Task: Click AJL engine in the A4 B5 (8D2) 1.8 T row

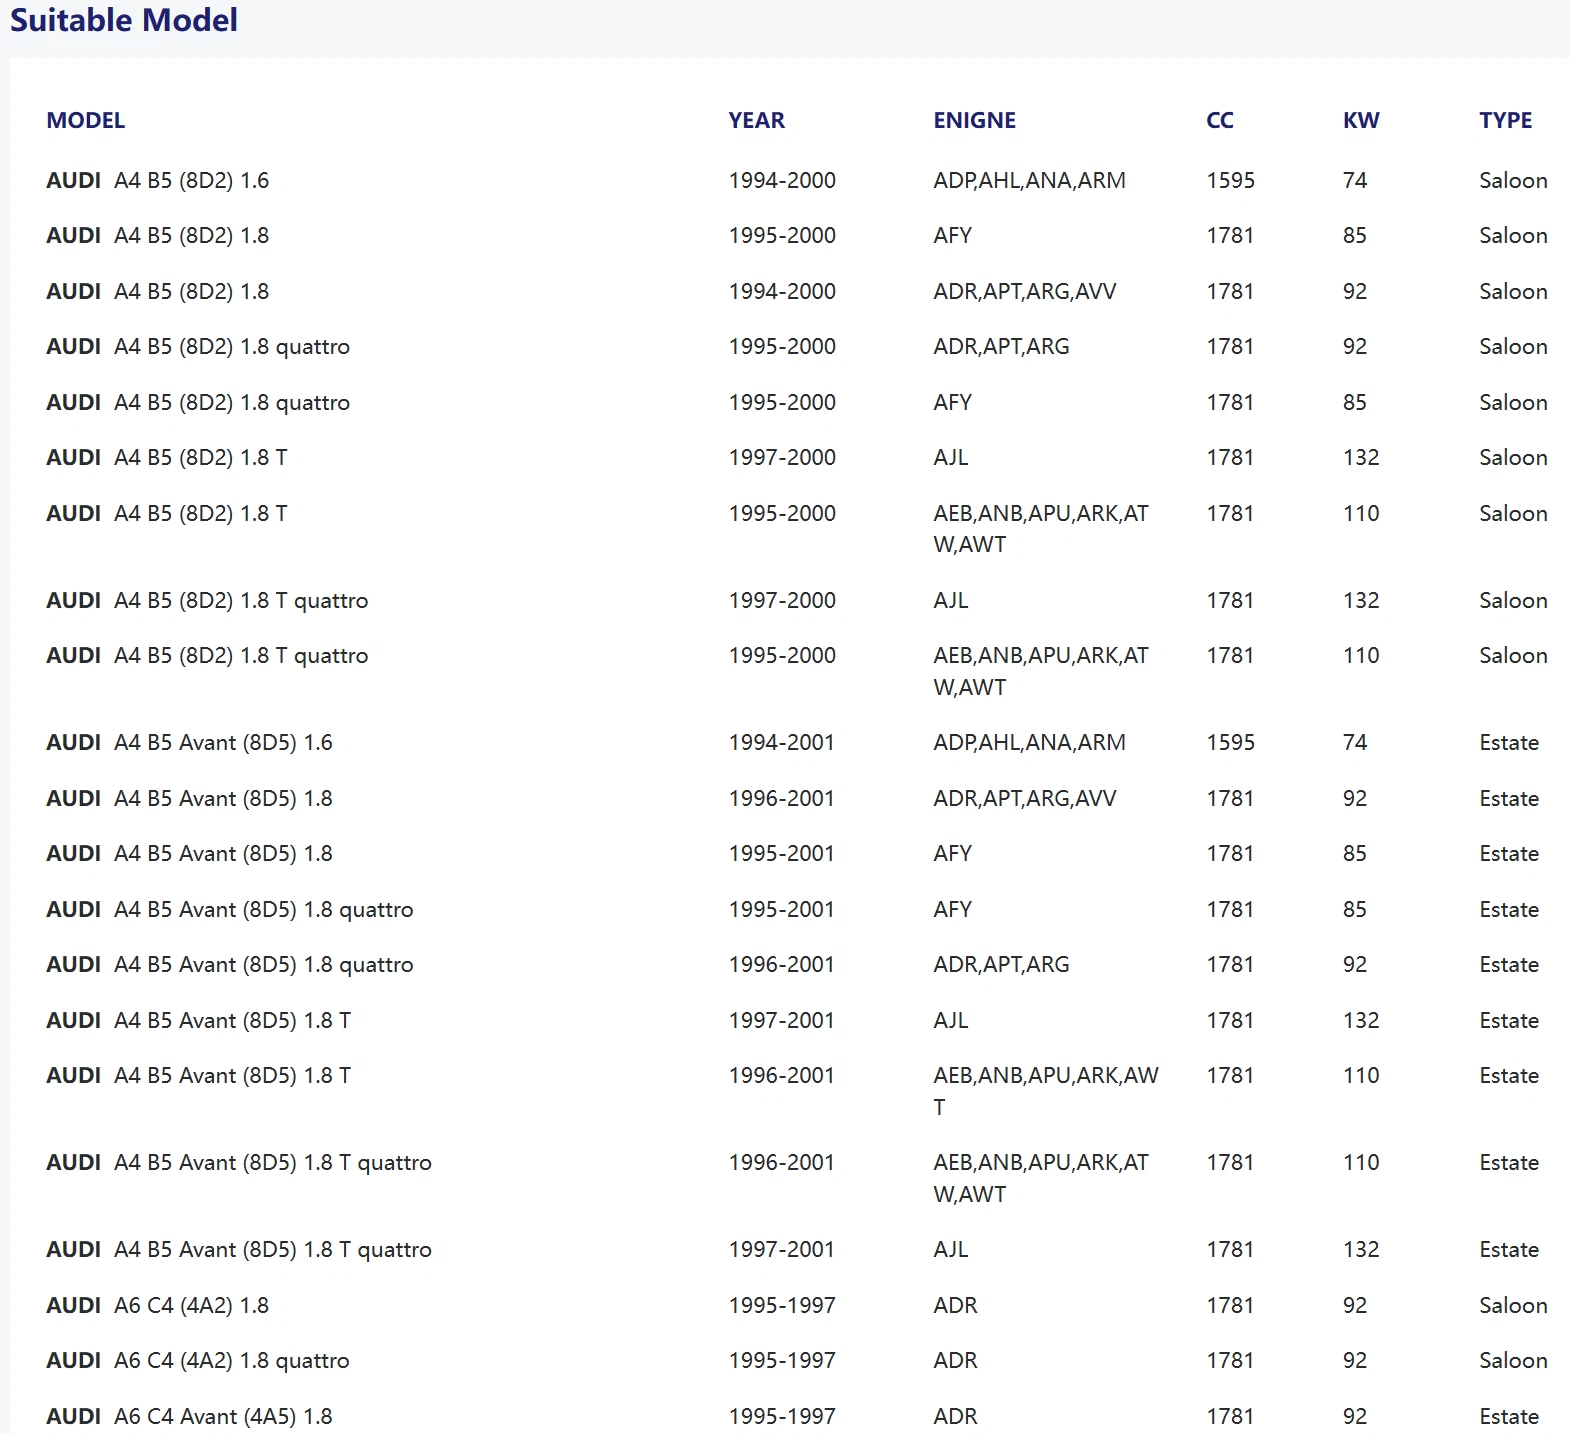Action: 951,458
